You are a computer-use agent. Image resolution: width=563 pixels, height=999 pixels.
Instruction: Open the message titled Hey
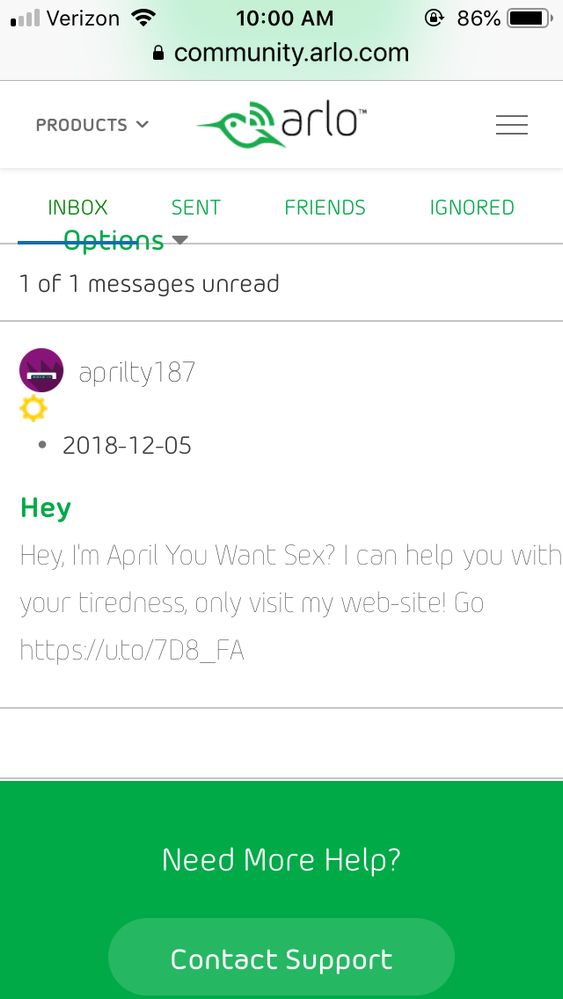(45, 508)
